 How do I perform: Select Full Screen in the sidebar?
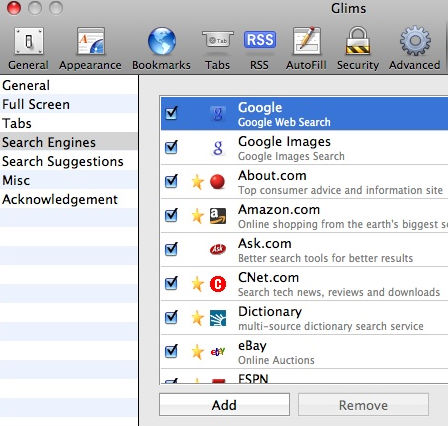68,104
